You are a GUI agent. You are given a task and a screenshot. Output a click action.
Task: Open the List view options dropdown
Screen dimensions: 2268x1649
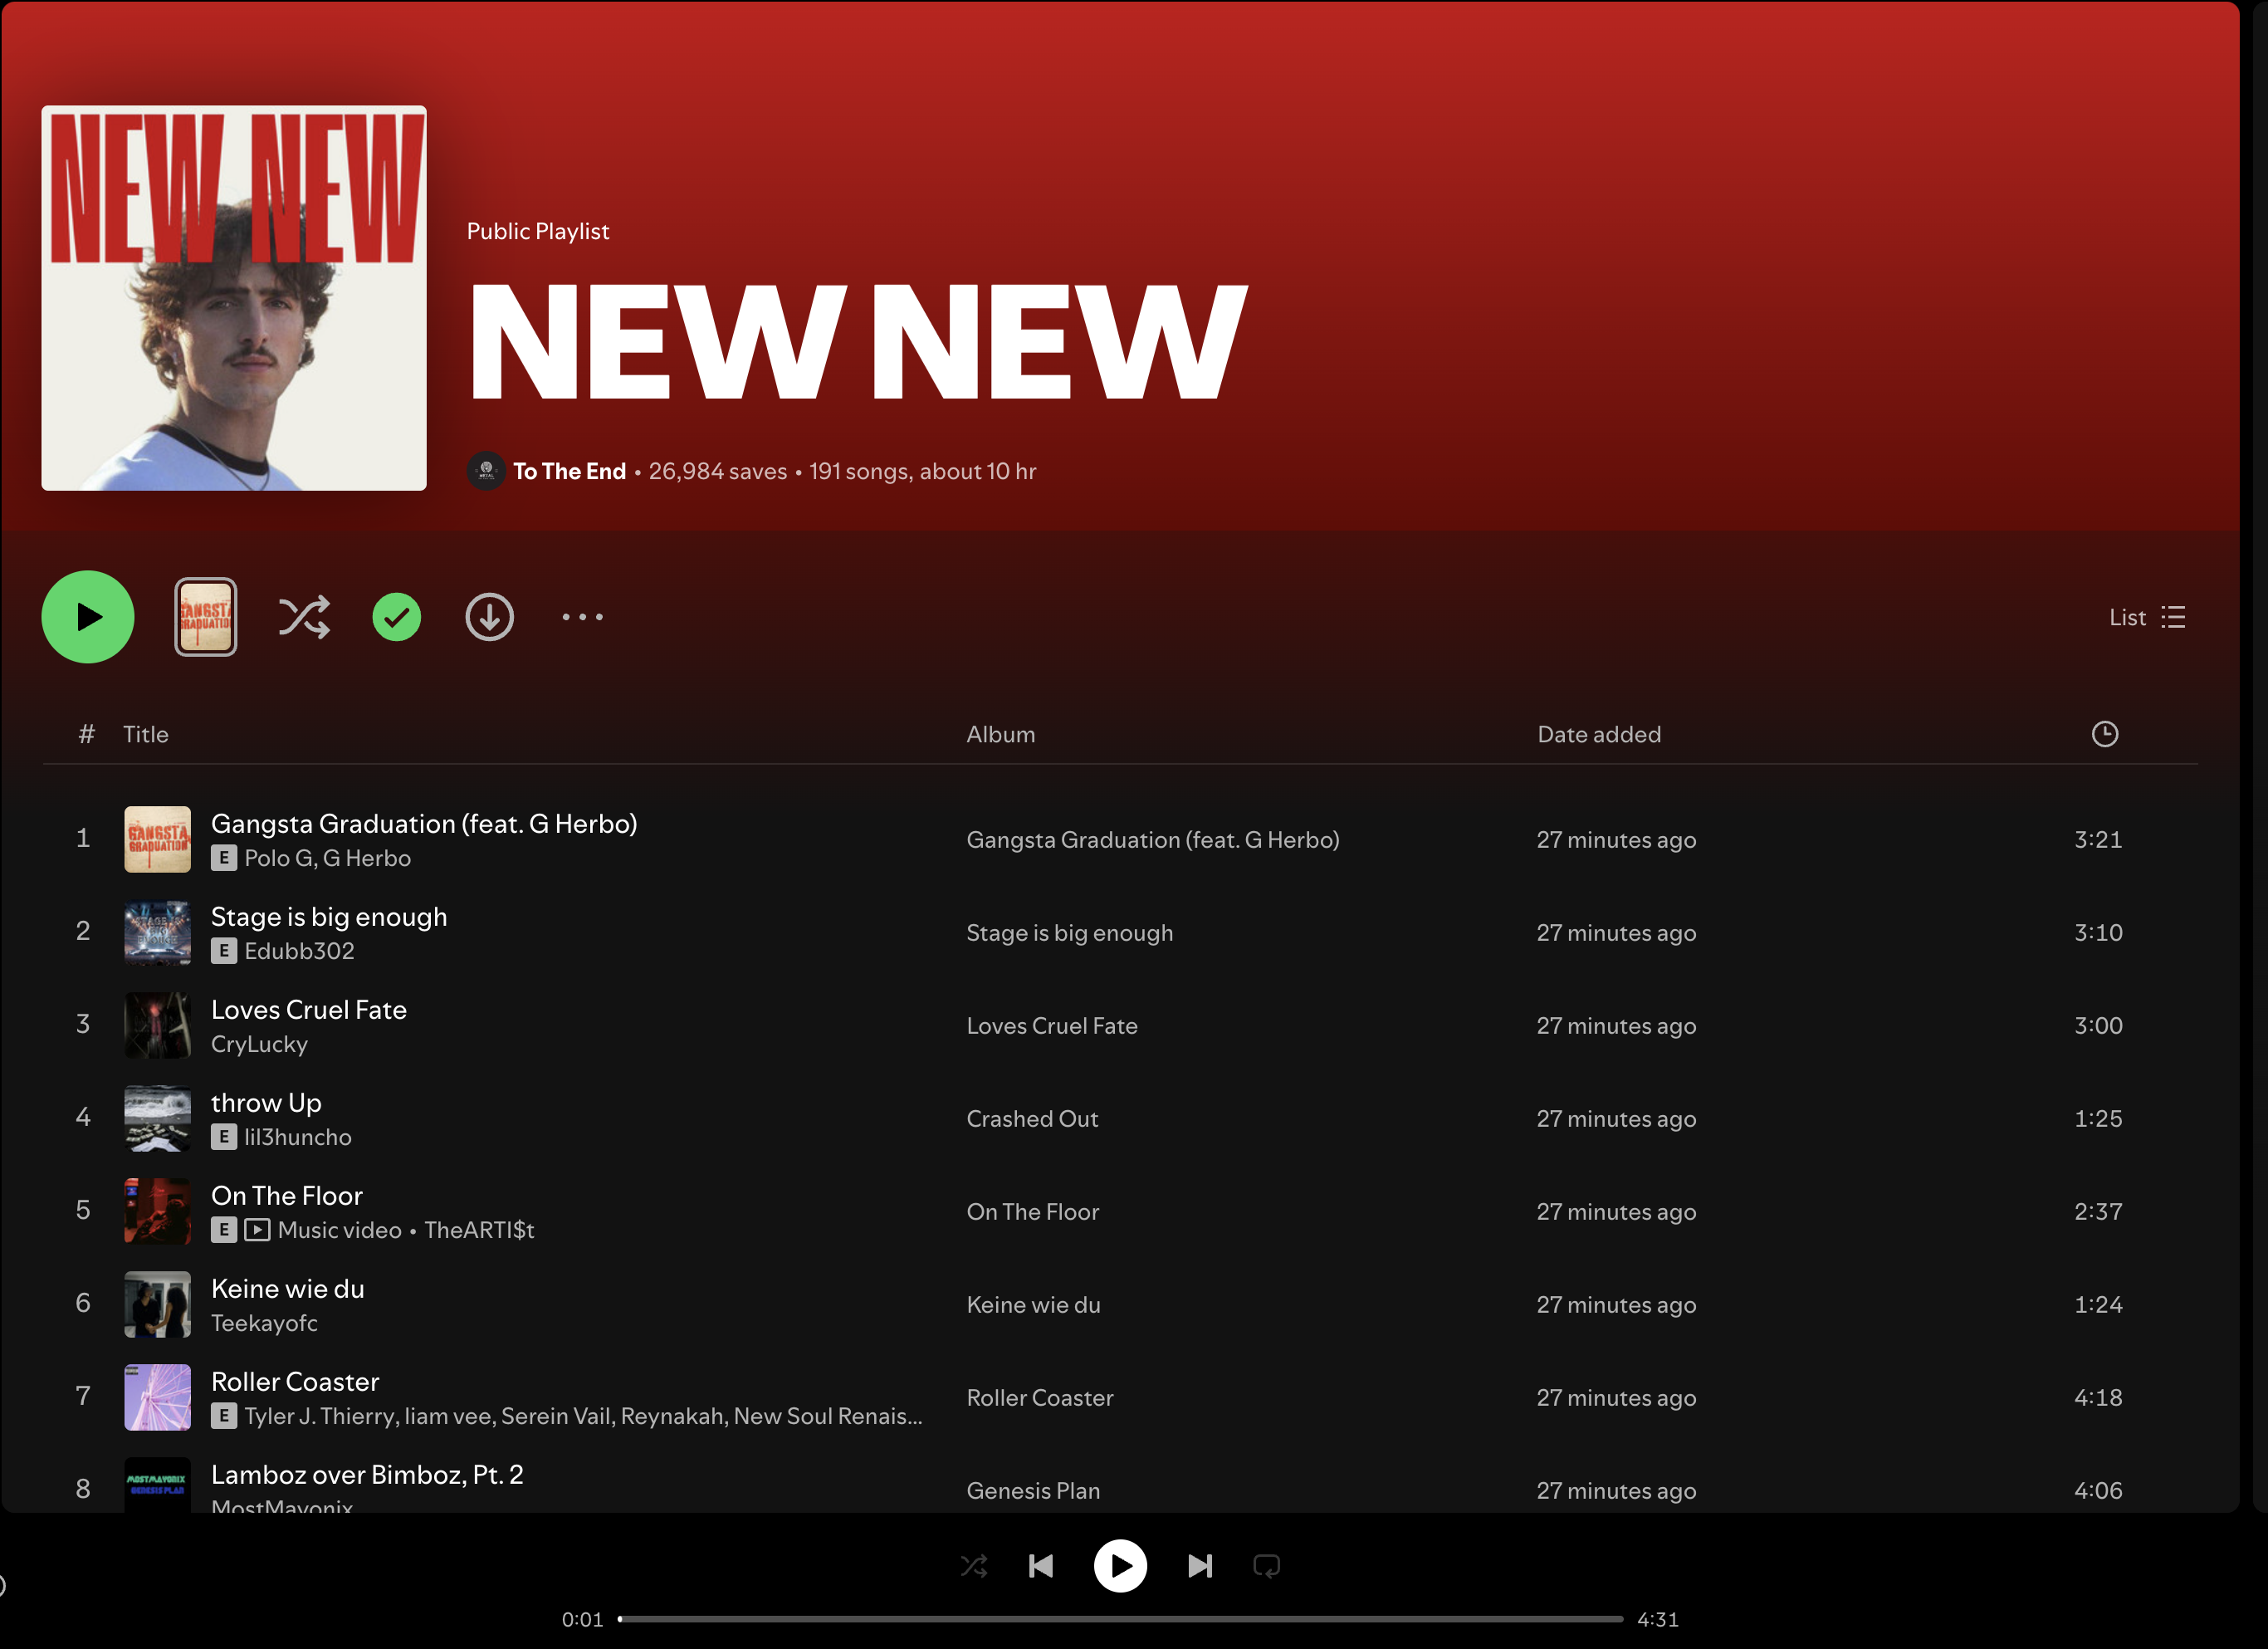click(2146, 617)
